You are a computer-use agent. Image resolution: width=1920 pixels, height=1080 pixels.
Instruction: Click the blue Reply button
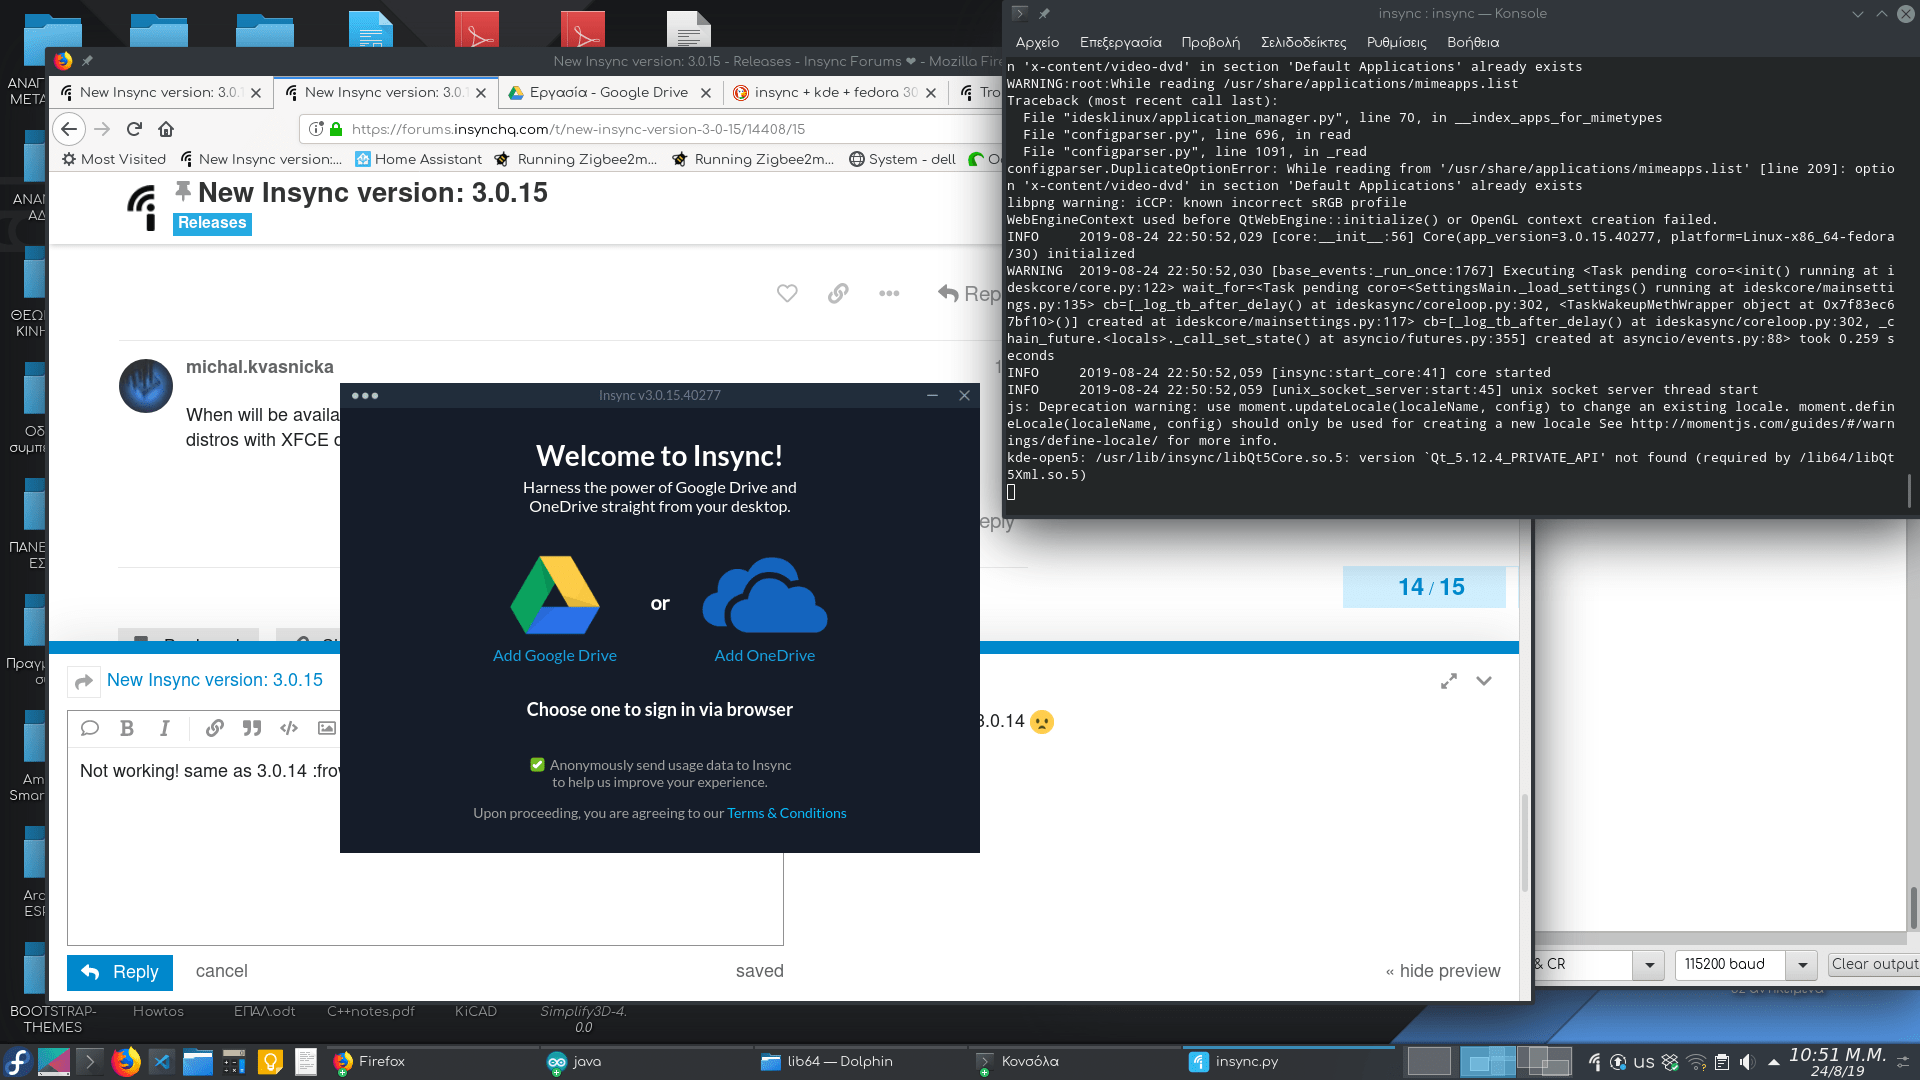coord(120,972)
